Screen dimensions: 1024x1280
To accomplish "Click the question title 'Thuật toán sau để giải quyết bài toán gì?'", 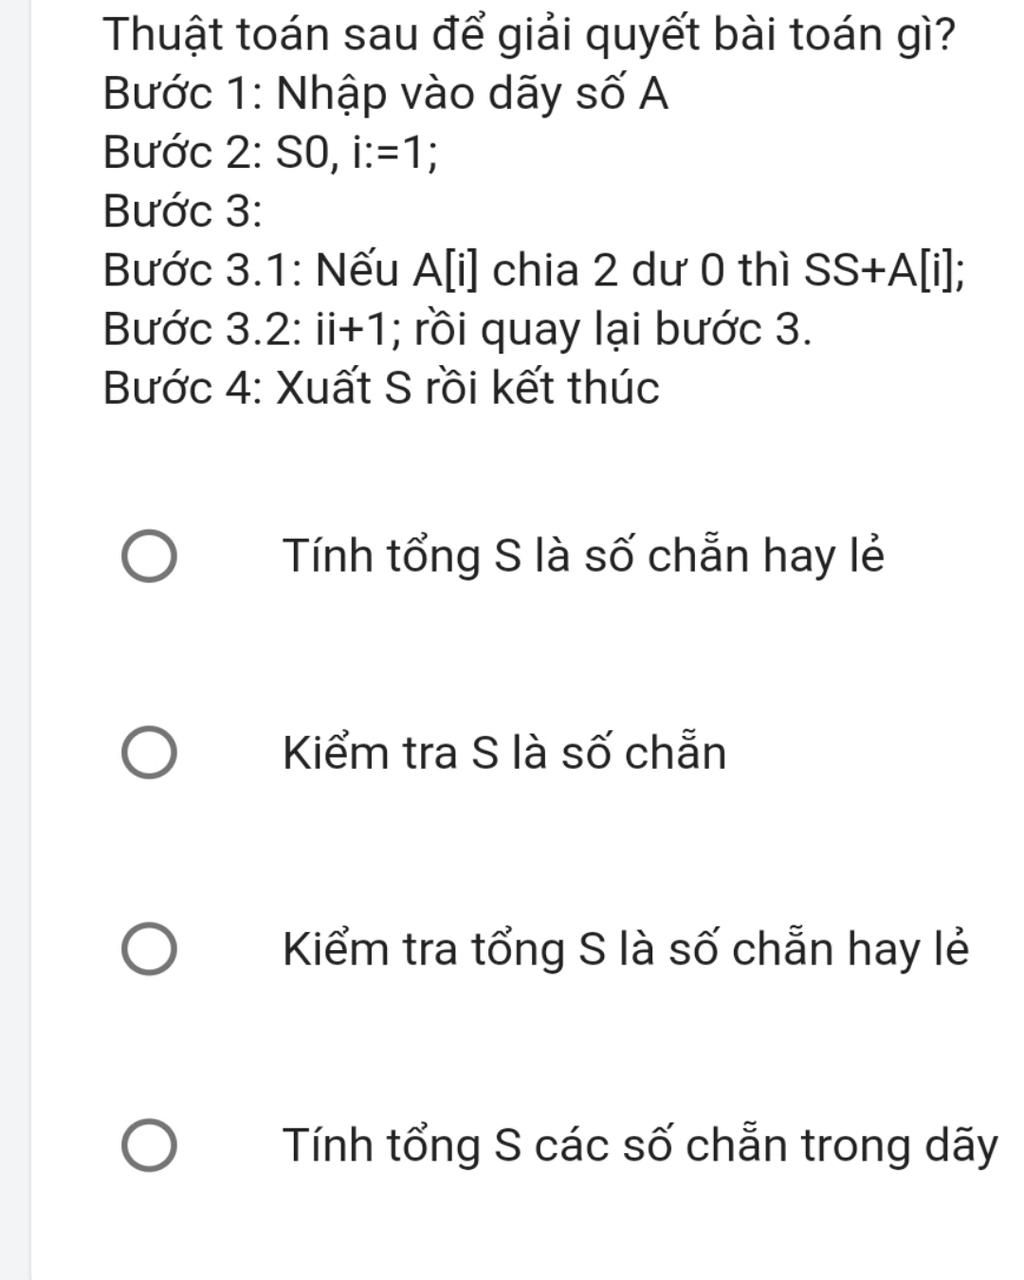I will click(x=529, y=37).
